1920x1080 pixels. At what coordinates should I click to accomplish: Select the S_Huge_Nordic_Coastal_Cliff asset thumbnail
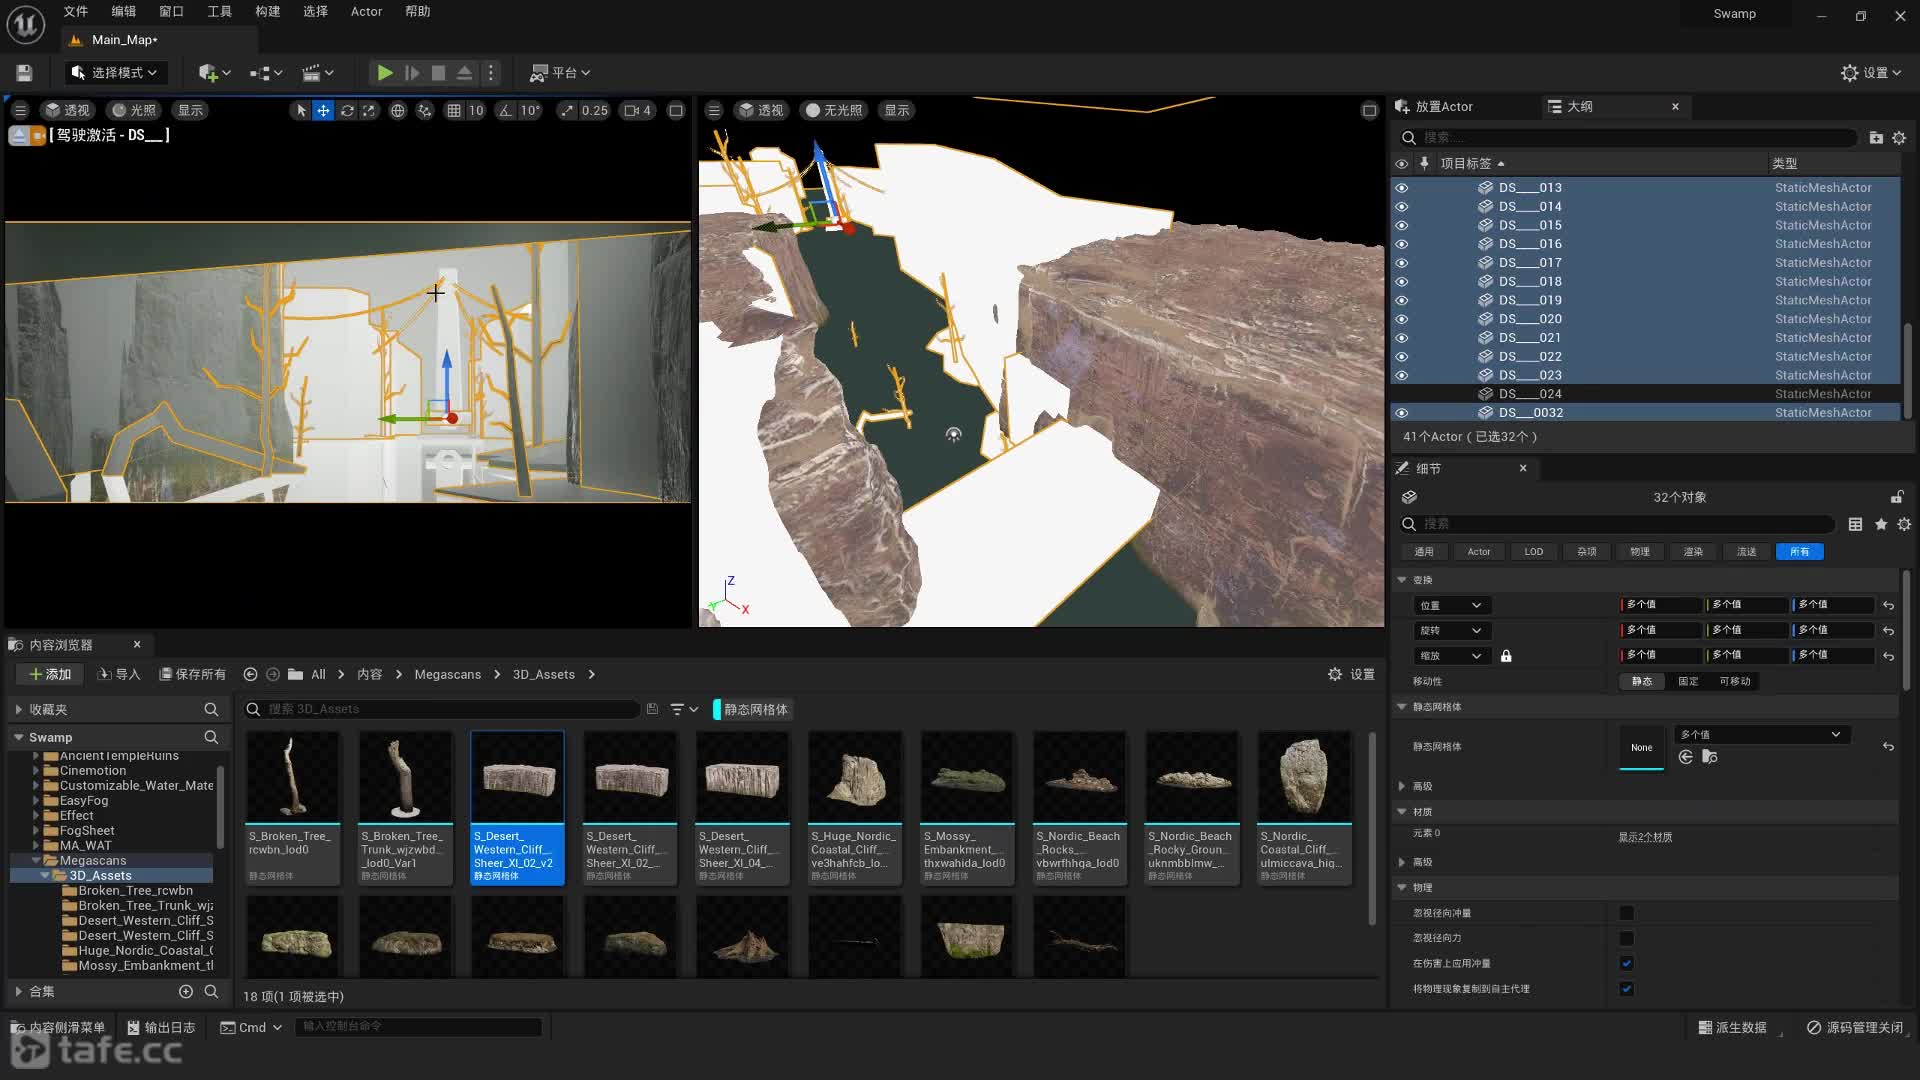click(855, 780)
